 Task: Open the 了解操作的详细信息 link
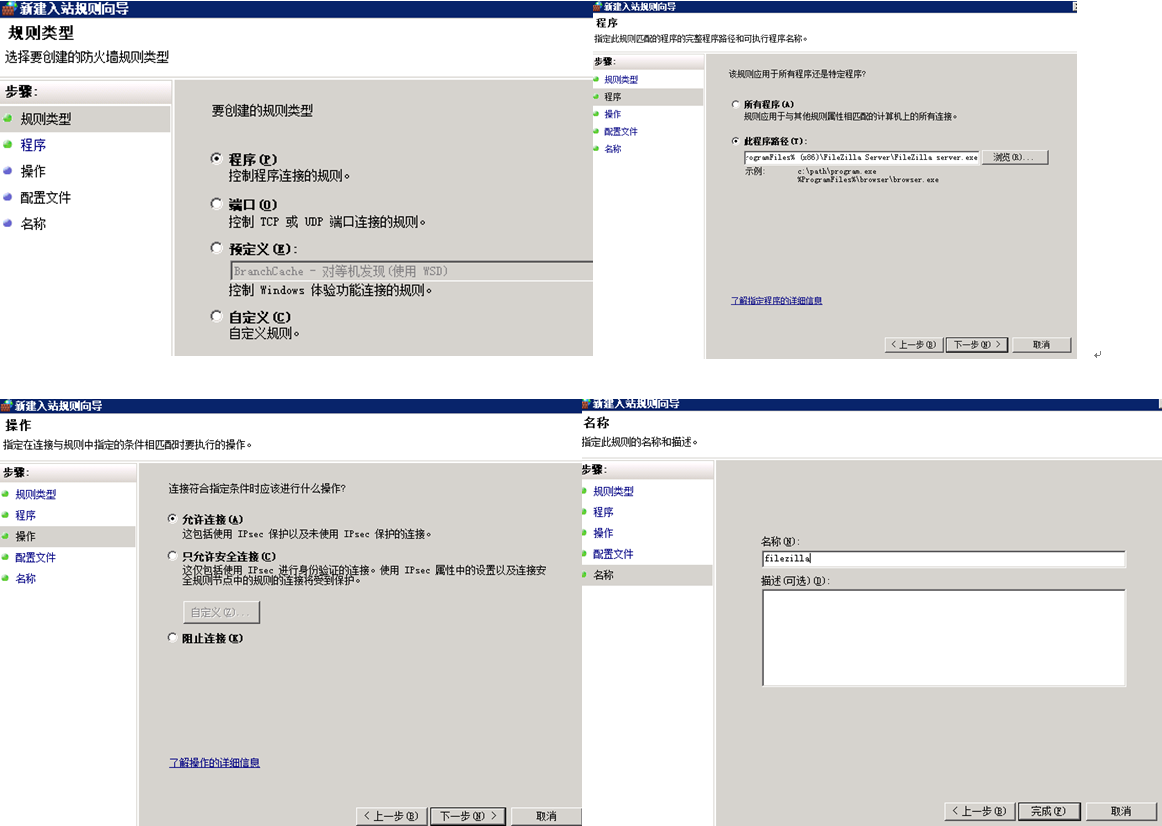[214, 763]
